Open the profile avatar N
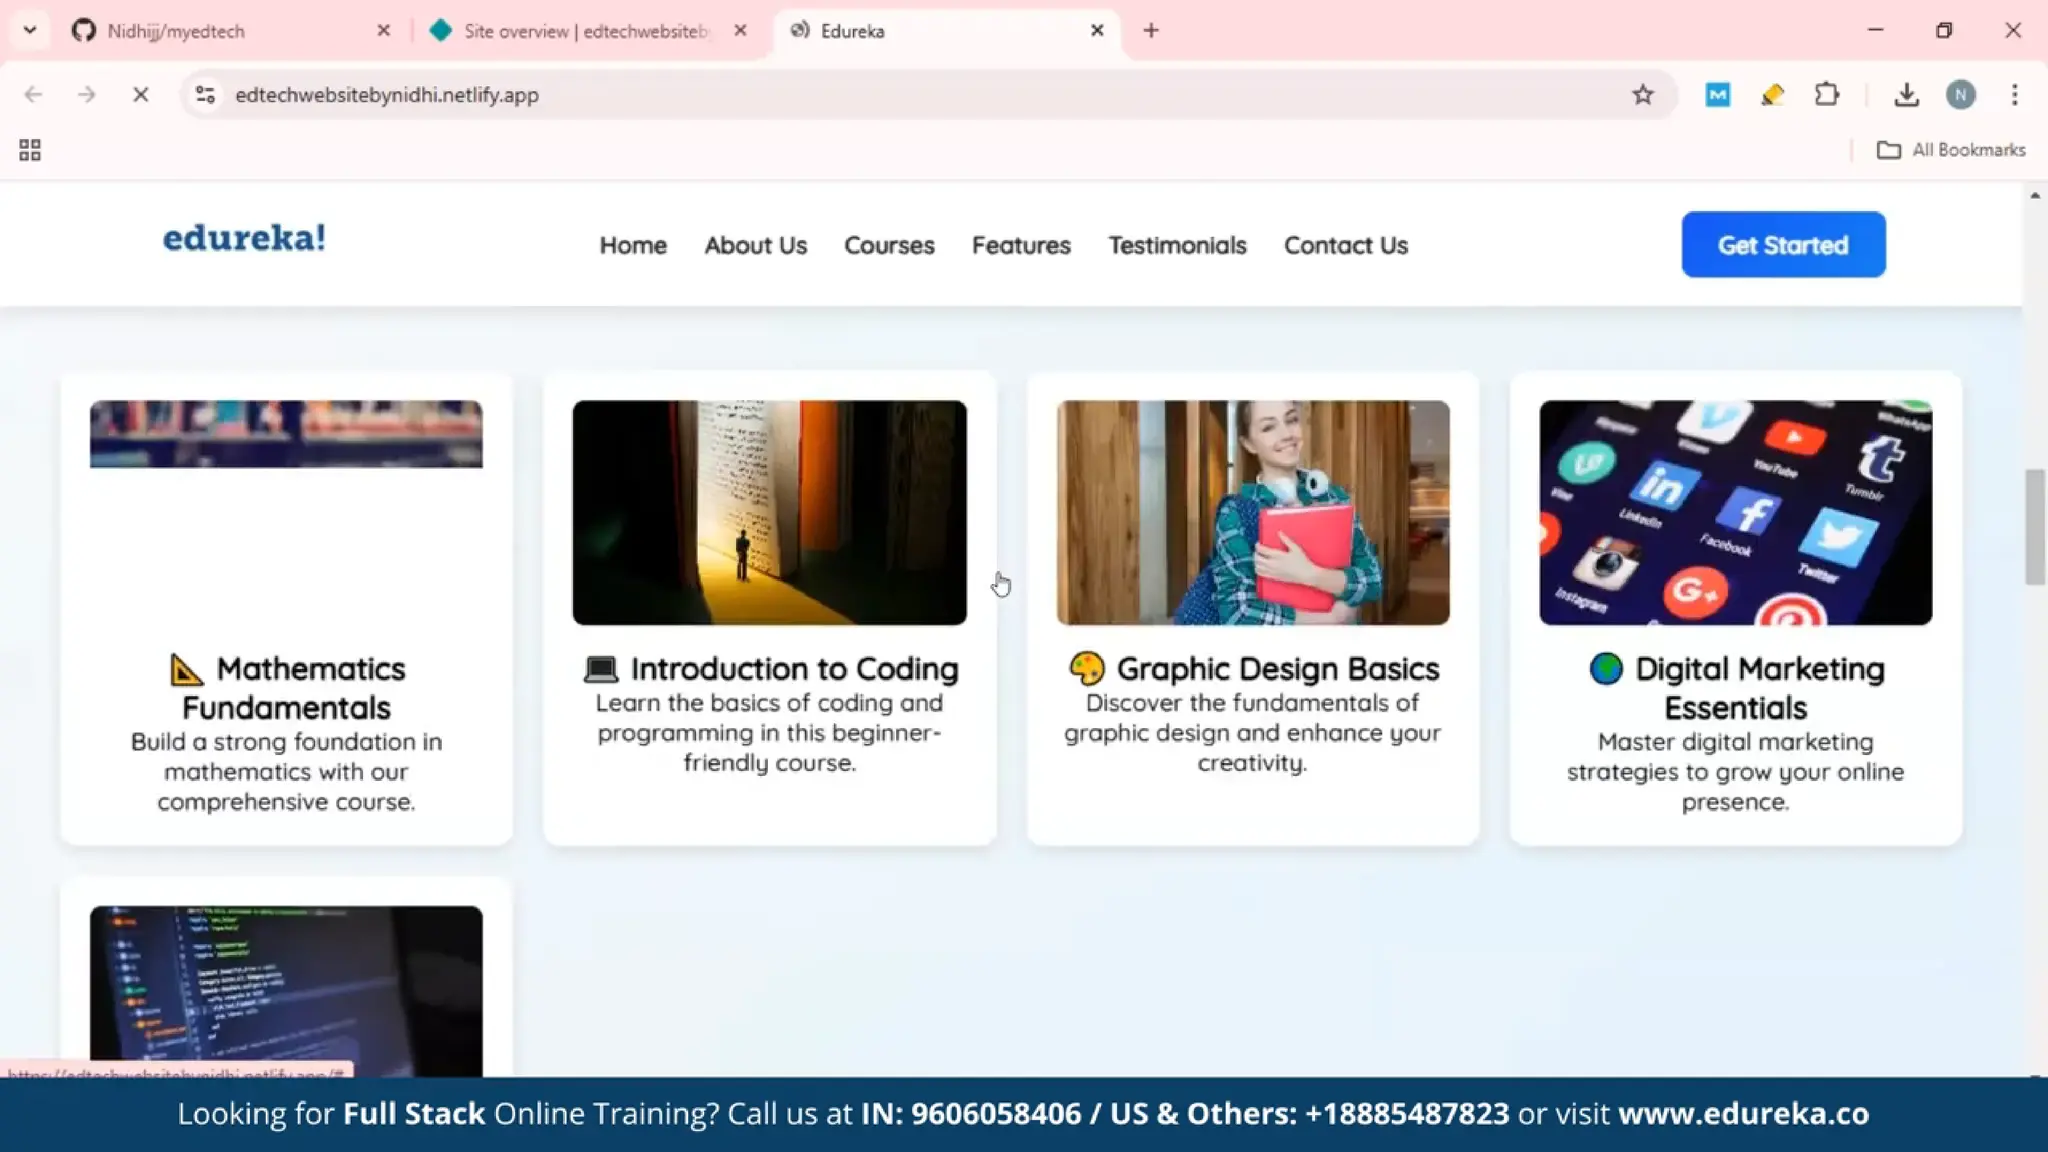Screen dimensions: 2048x1152 tap(1961, 94)
